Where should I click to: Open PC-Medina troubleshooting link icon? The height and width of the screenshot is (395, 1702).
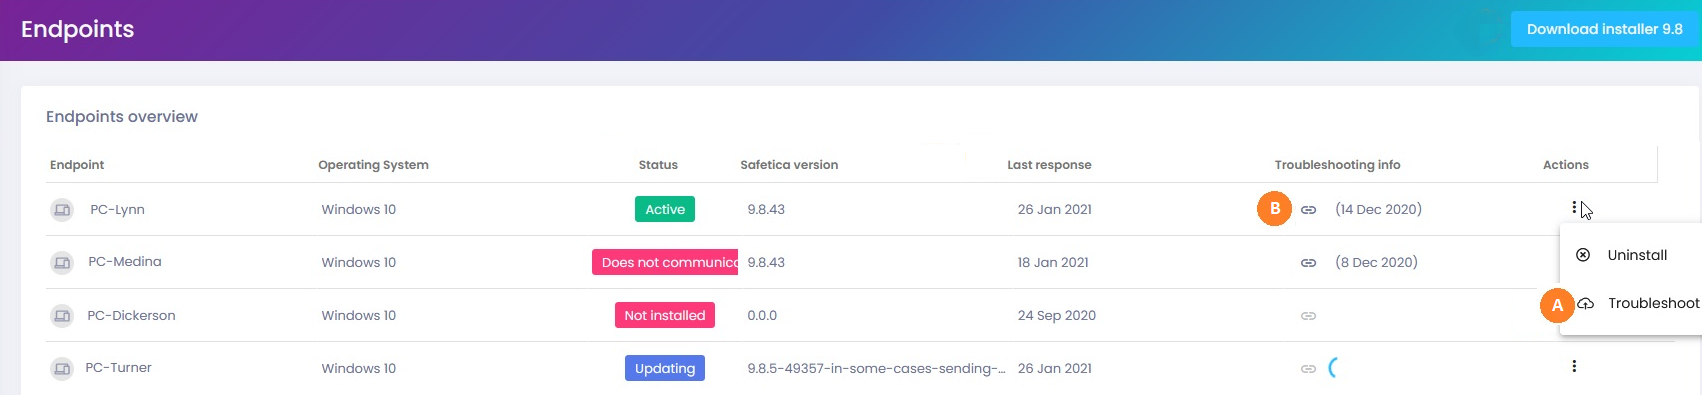pyautogui.click(x=1308, y=263)
